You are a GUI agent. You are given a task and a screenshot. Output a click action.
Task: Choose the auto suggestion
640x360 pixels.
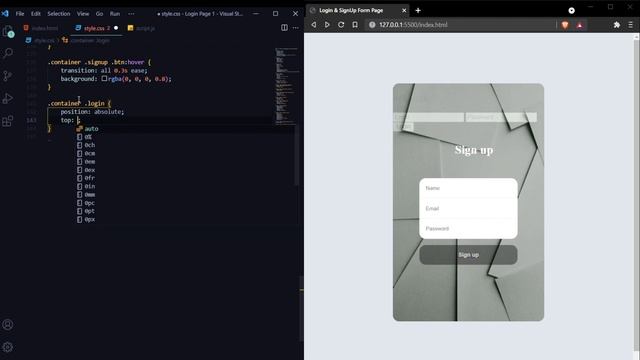(91, 129)
